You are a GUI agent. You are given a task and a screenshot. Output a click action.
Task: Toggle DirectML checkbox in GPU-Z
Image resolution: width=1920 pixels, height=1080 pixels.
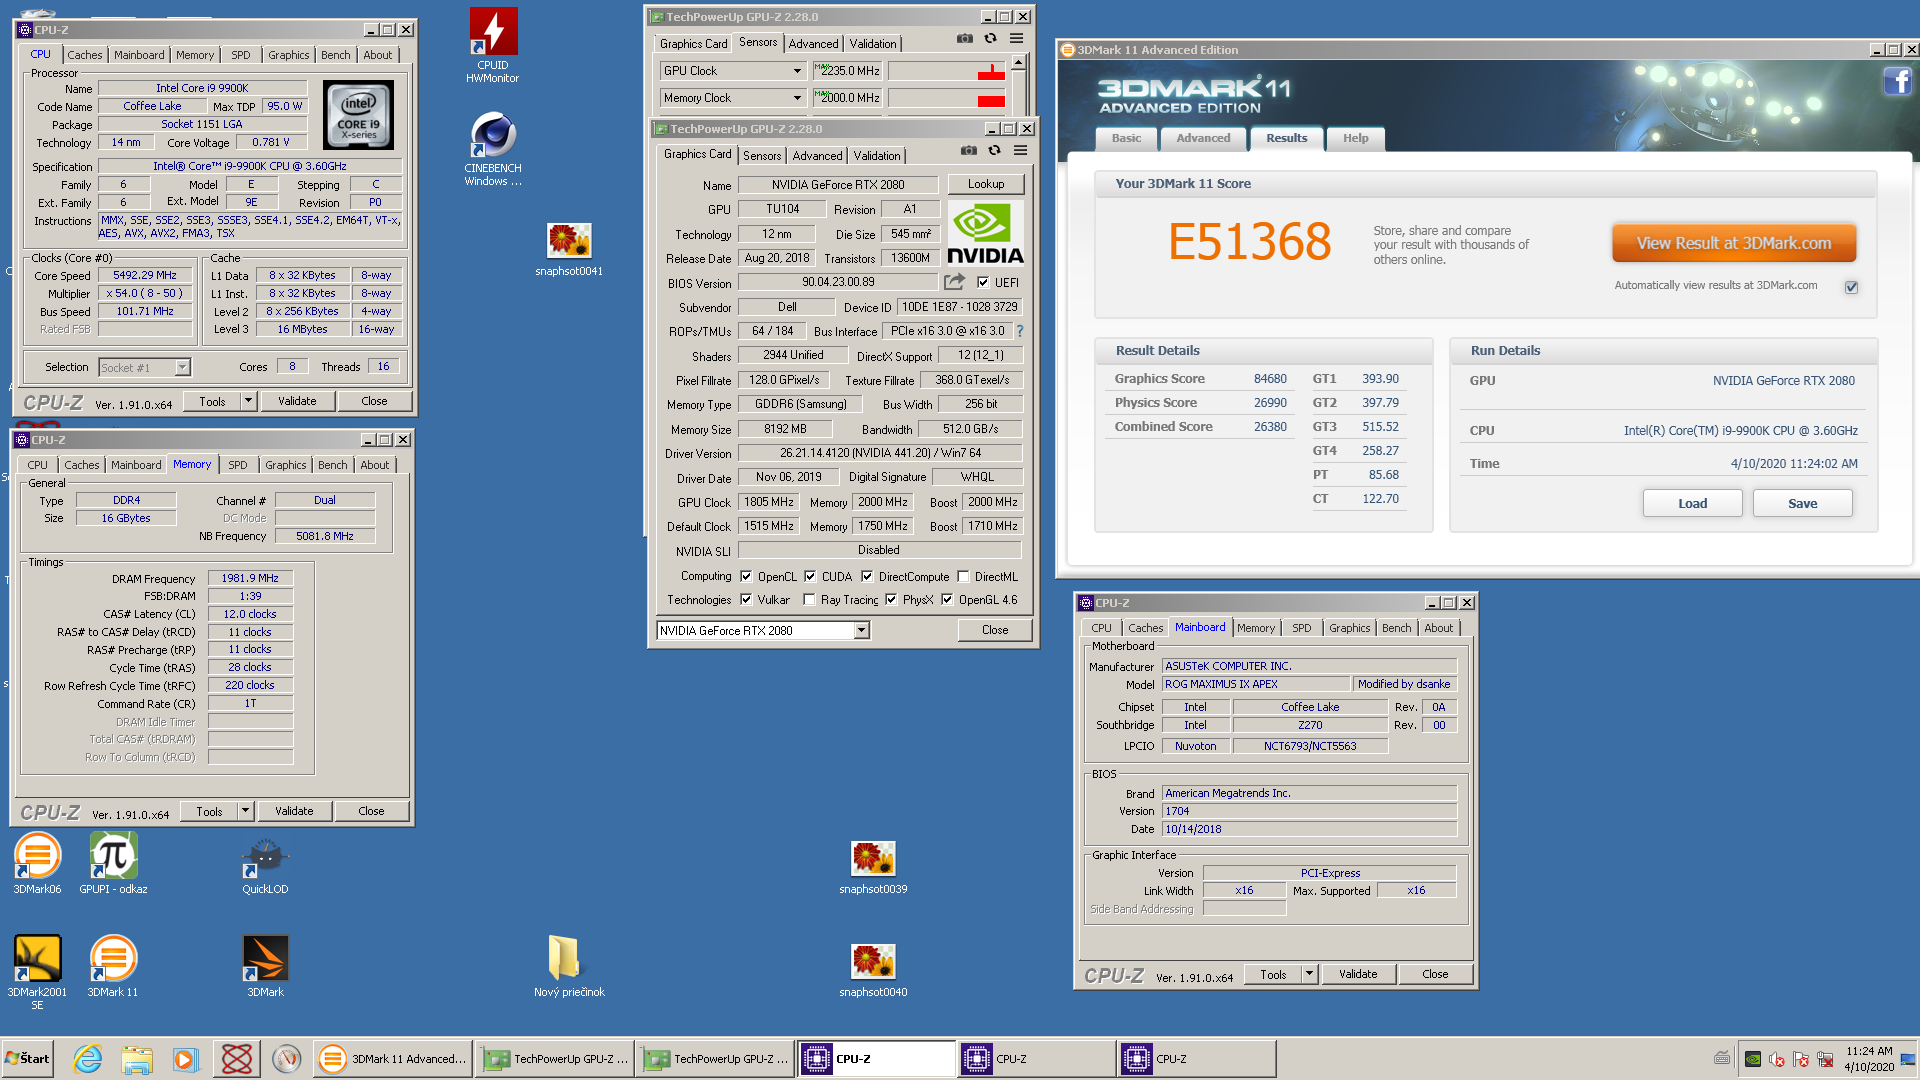click(x=963, y=577)
